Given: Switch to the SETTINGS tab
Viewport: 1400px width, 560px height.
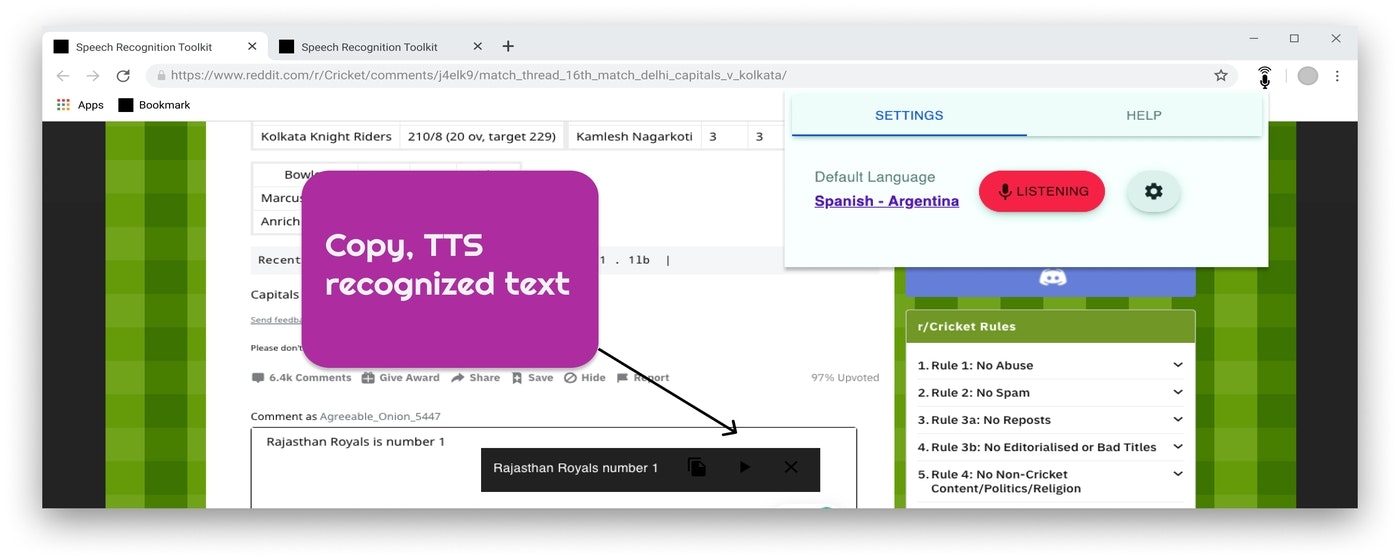Looking at the screenshot, I should 909,115.
